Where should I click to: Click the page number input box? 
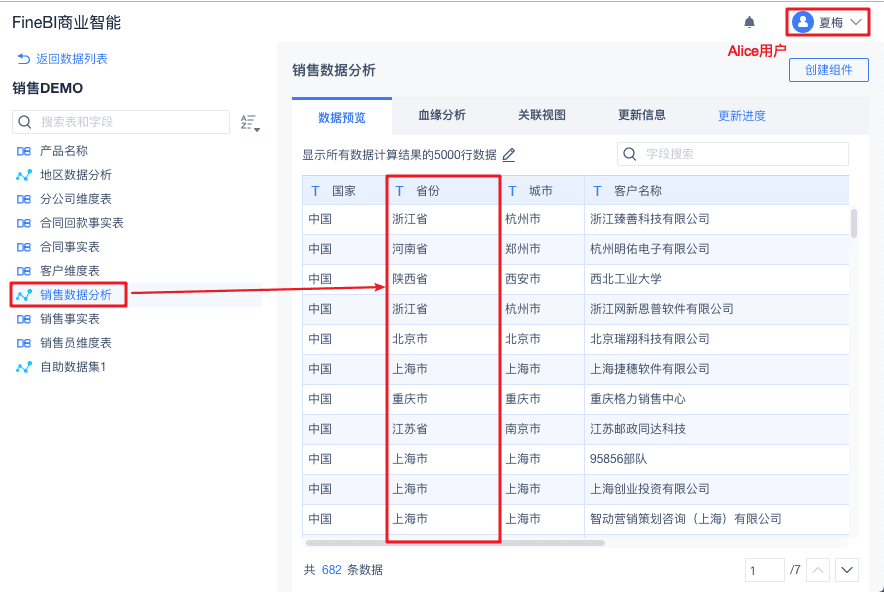click(764, 570)
